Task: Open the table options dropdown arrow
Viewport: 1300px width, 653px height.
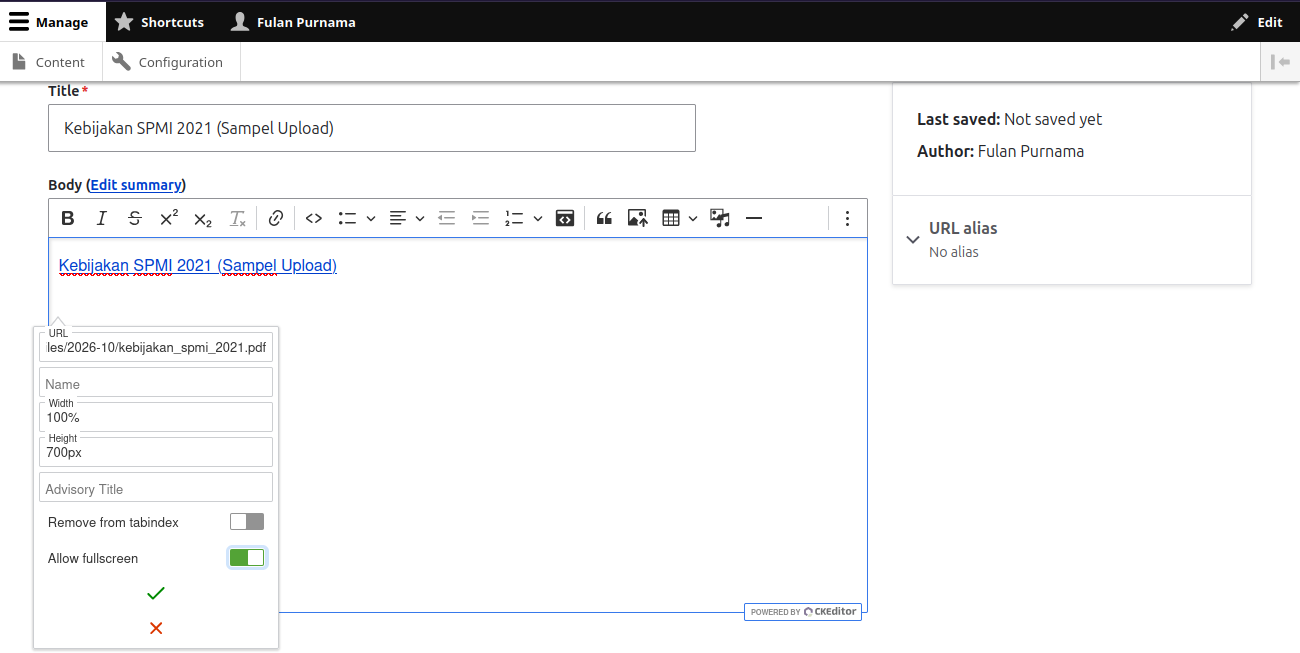Action: tap(692, 218)
